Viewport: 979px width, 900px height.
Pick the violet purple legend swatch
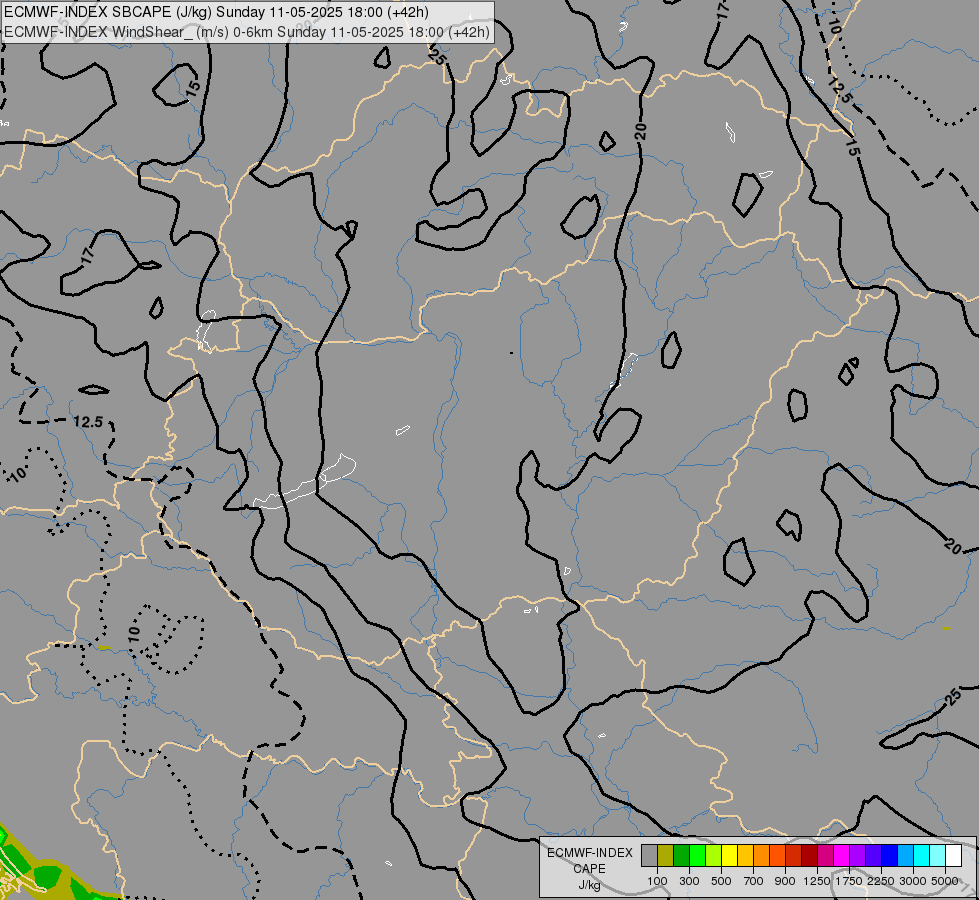(857, 855)
